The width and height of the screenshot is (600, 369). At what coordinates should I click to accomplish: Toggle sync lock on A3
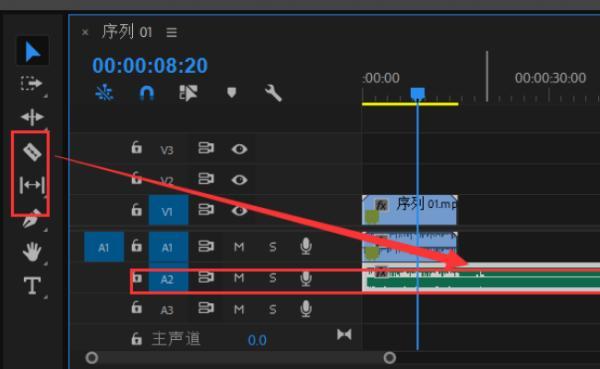(x=206, y=308)
